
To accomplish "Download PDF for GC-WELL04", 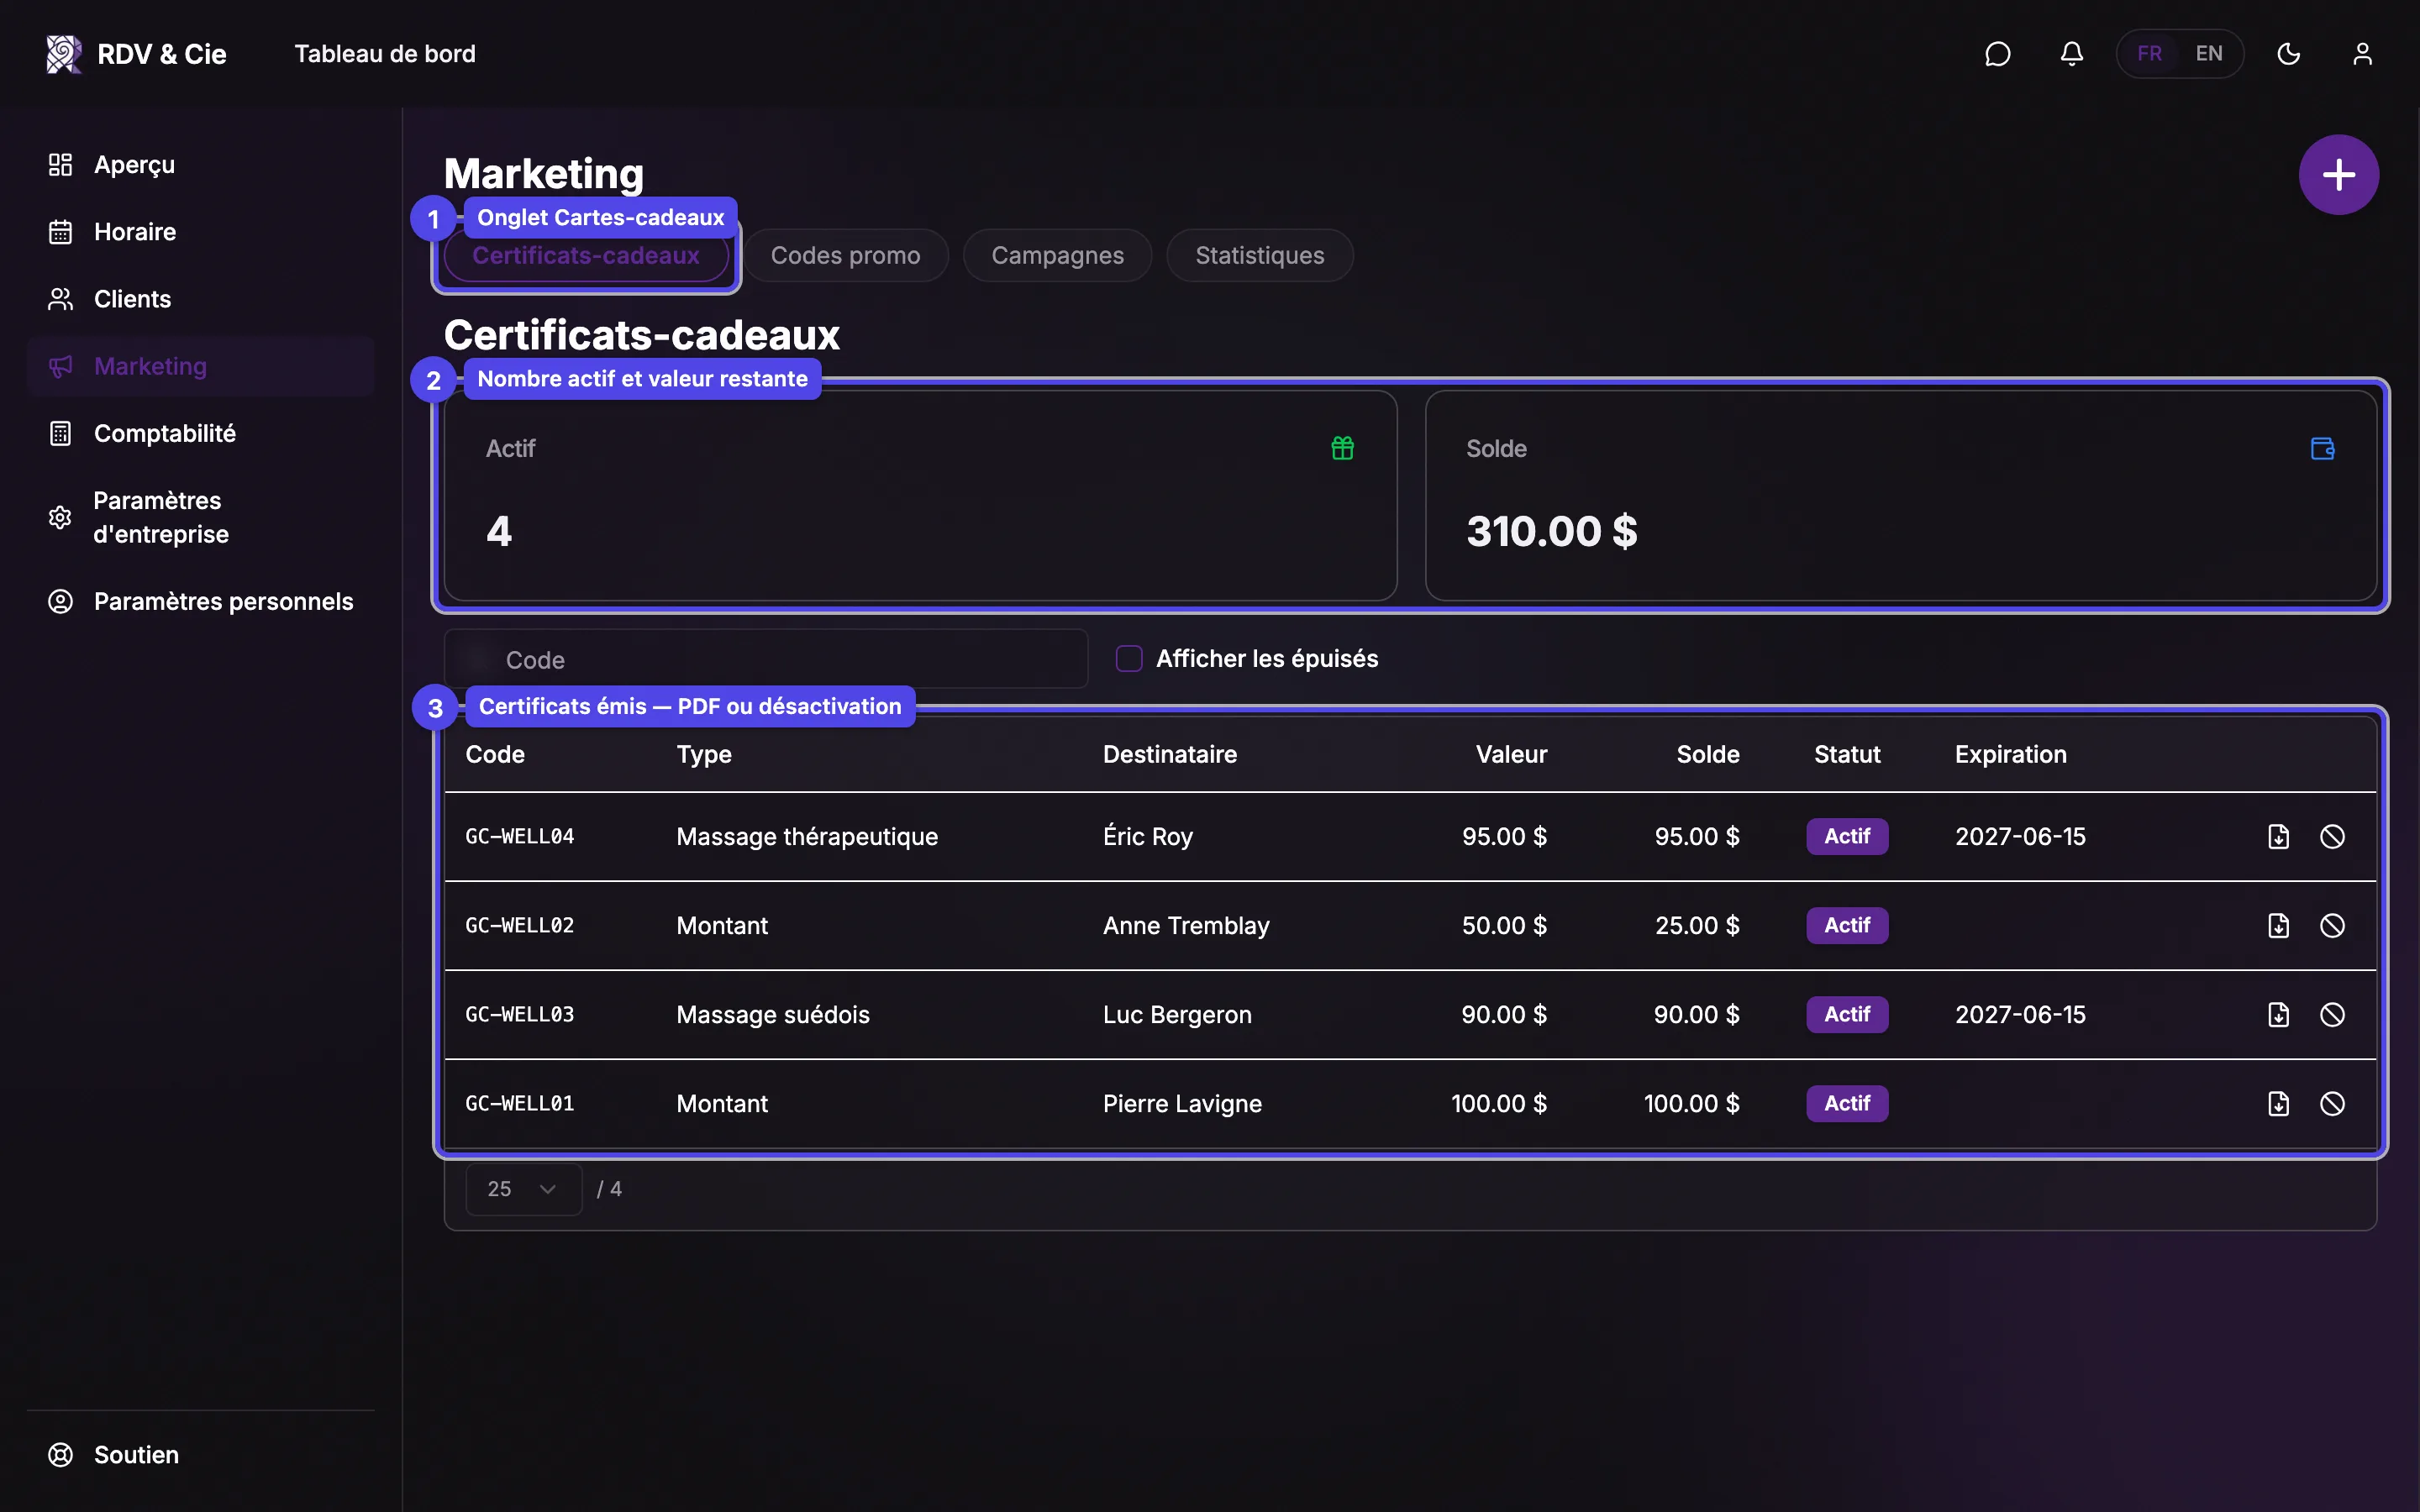I will click(x=2278, y=837).
